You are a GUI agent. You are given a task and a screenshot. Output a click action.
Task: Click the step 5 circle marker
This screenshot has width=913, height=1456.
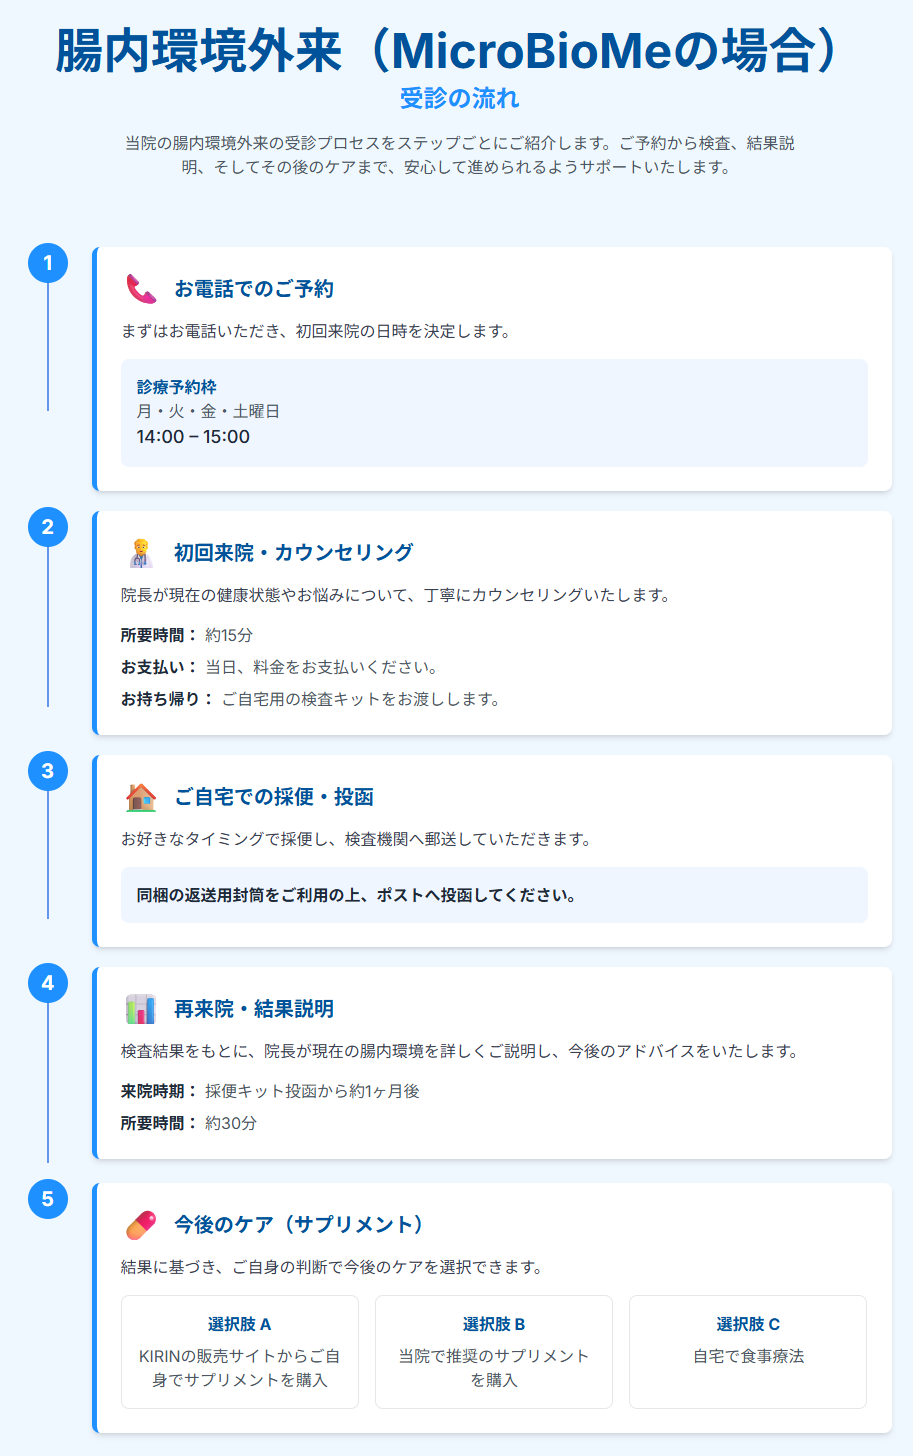click(x=48, y=1199)
